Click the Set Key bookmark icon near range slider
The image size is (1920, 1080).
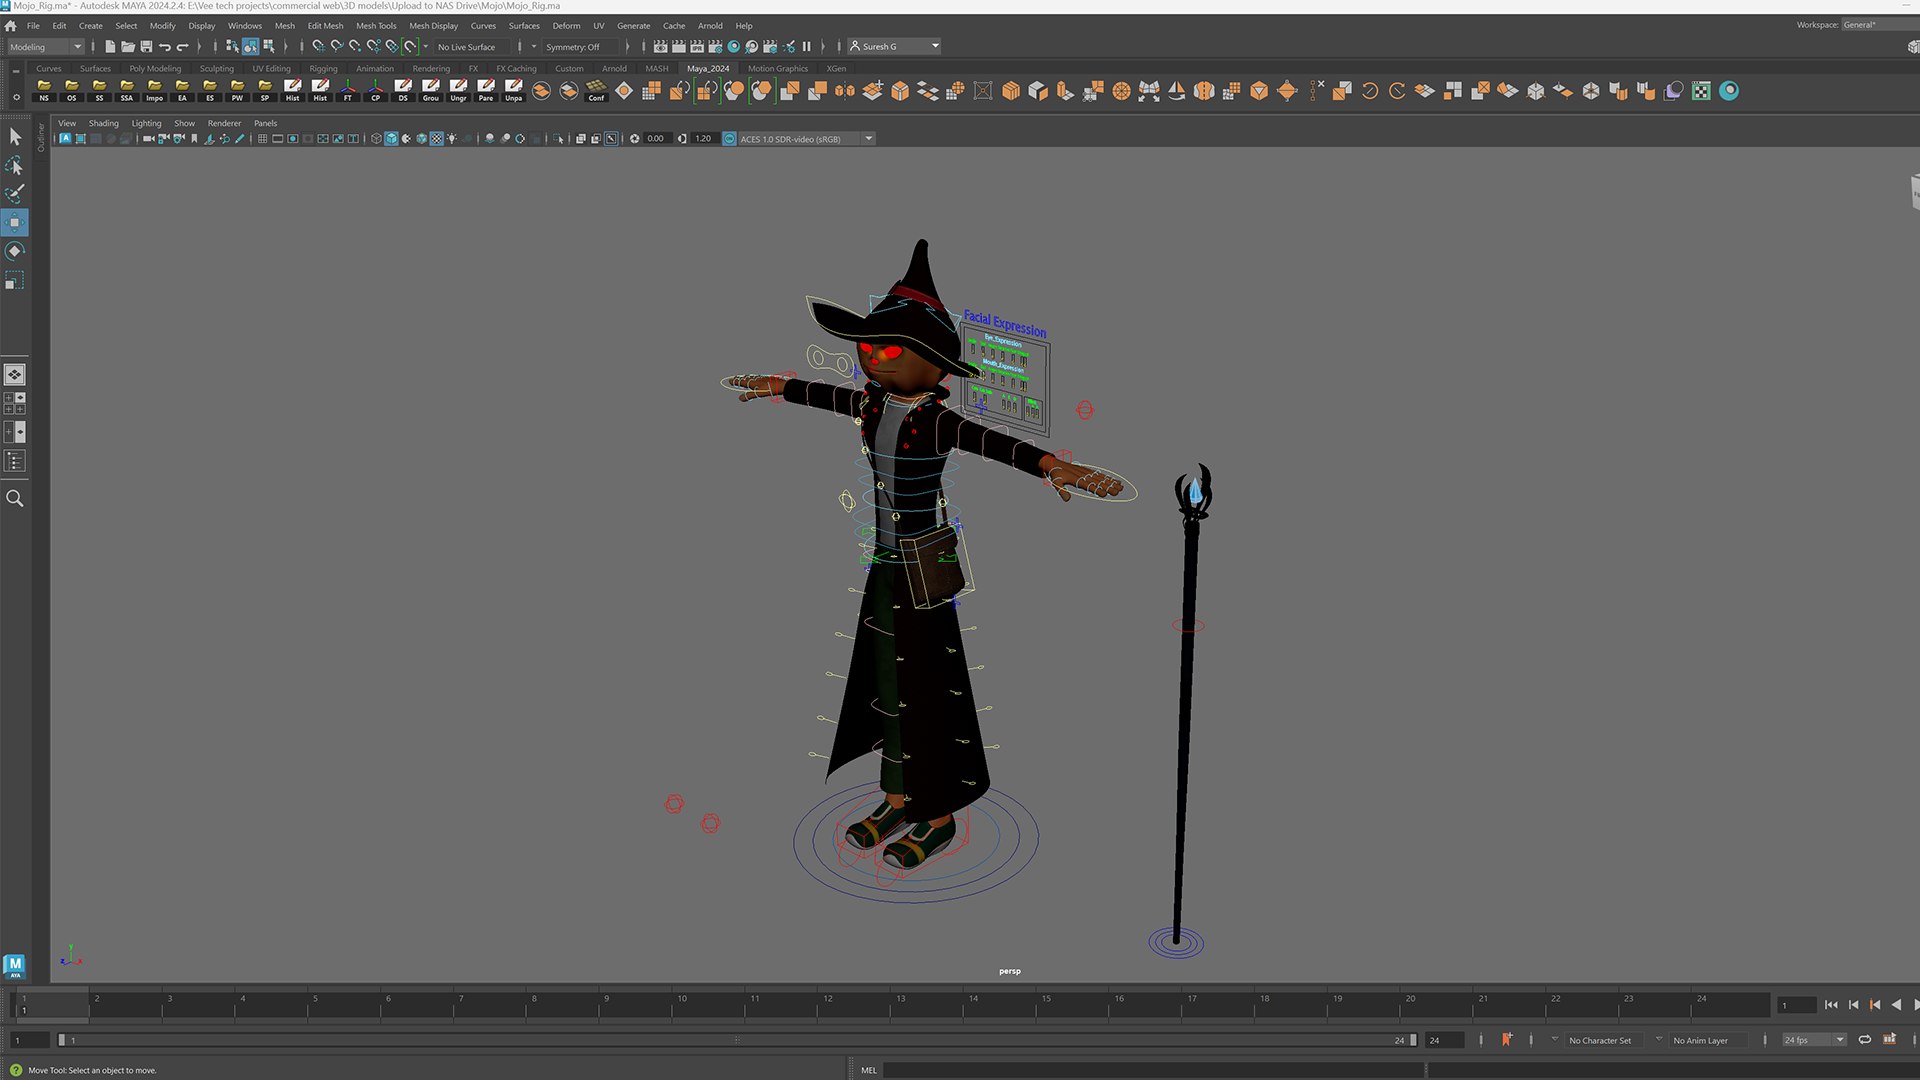(x=1506, y=1040)
